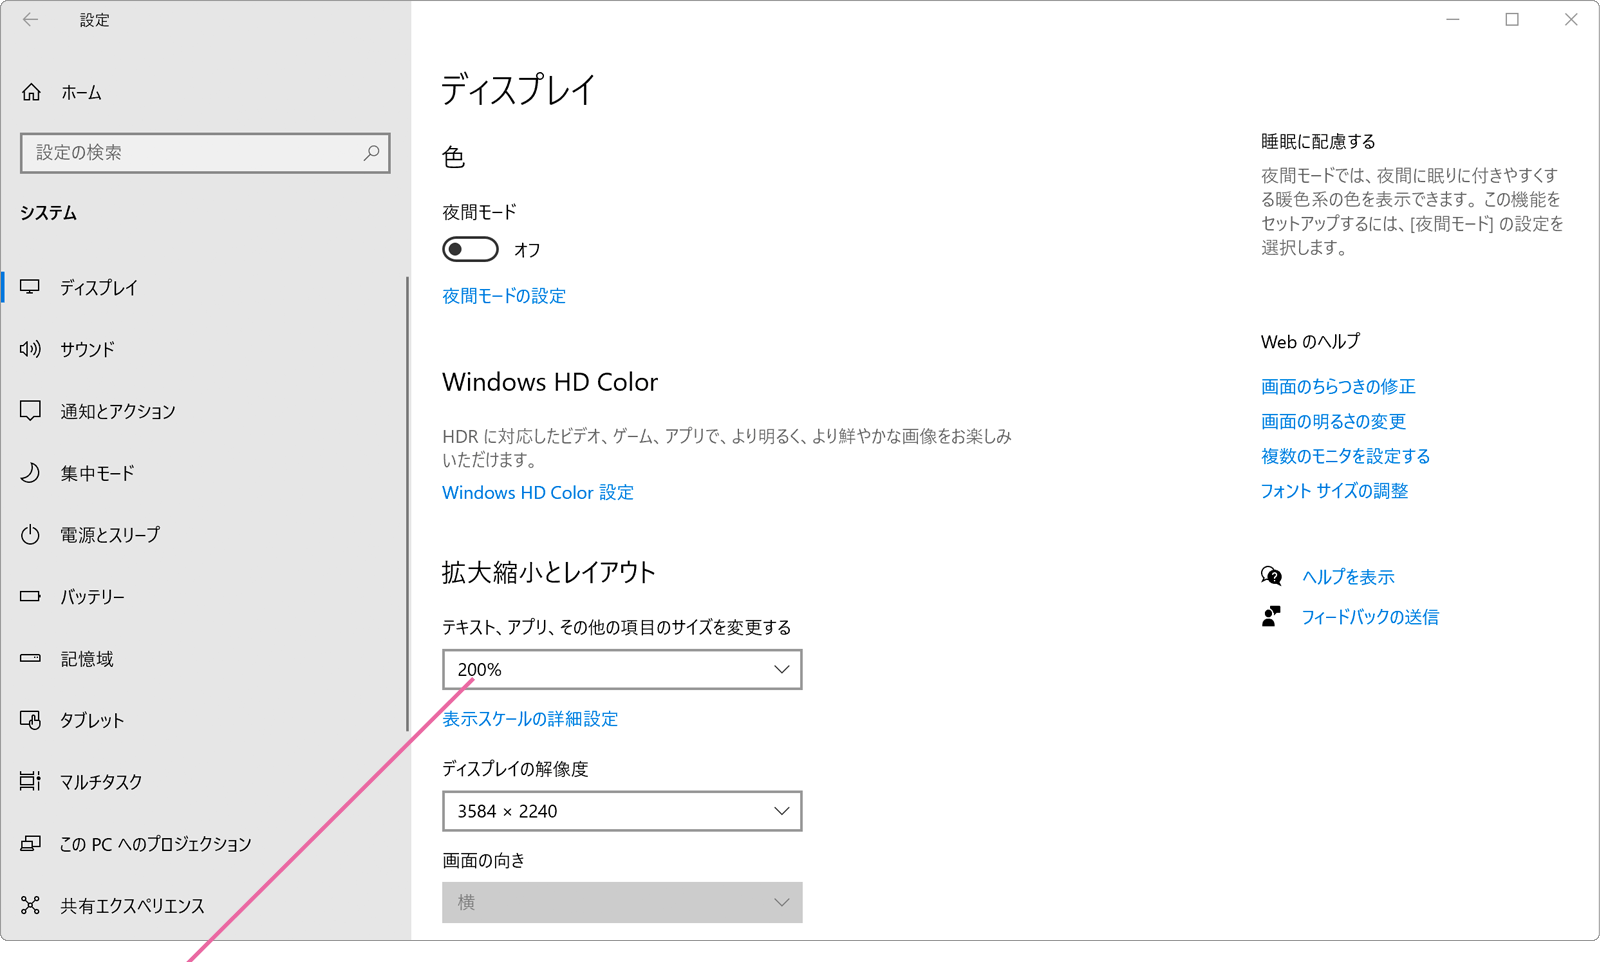Click the バッテリー battery icon
1600x962 pixels.
click(x=30, y=596)
